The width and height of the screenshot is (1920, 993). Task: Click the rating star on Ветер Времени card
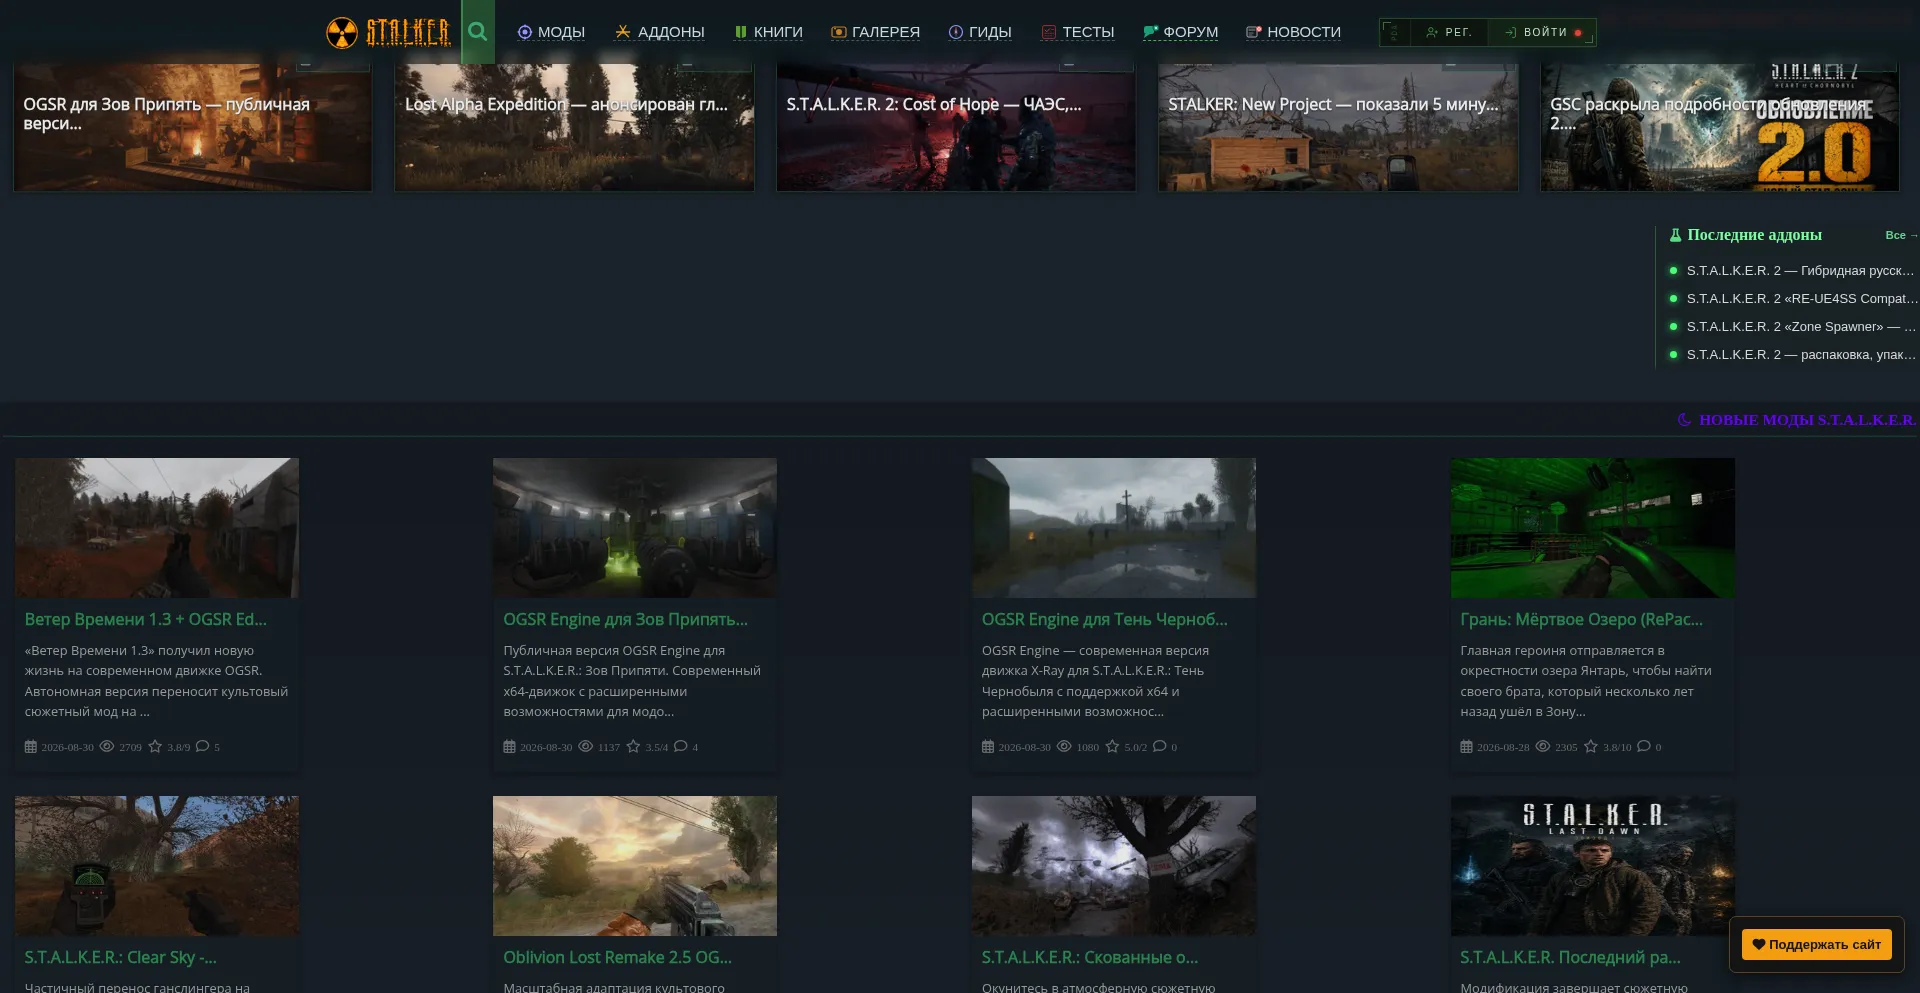pos(155,746)
